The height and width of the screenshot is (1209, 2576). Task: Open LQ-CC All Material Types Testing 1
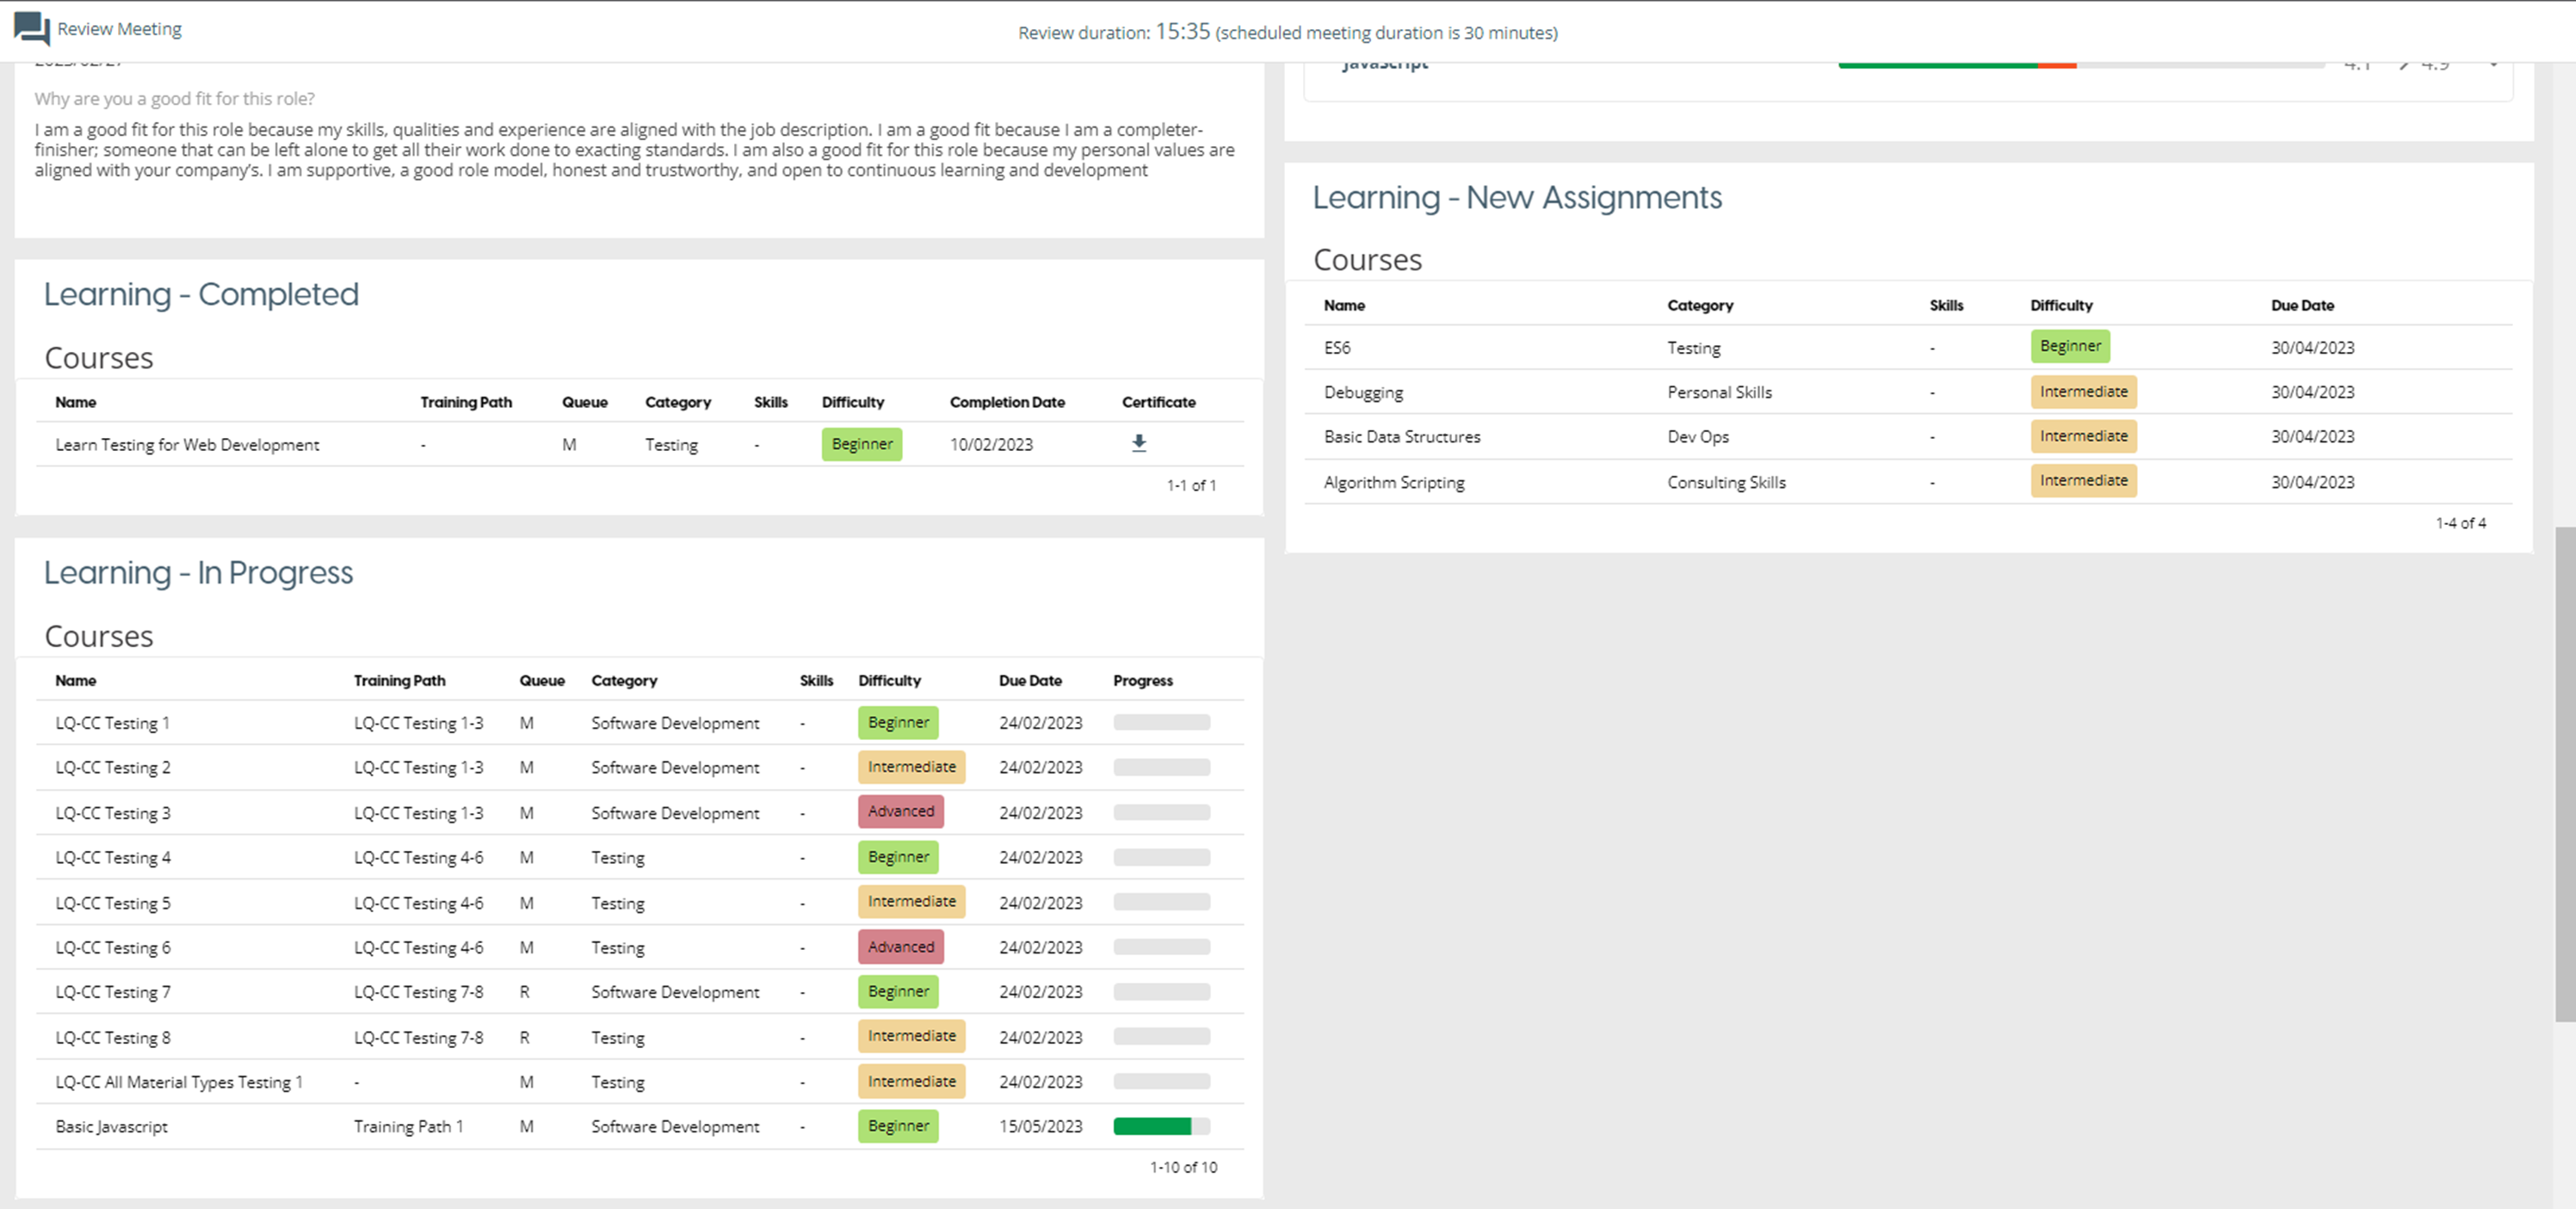click(178, 1082)
